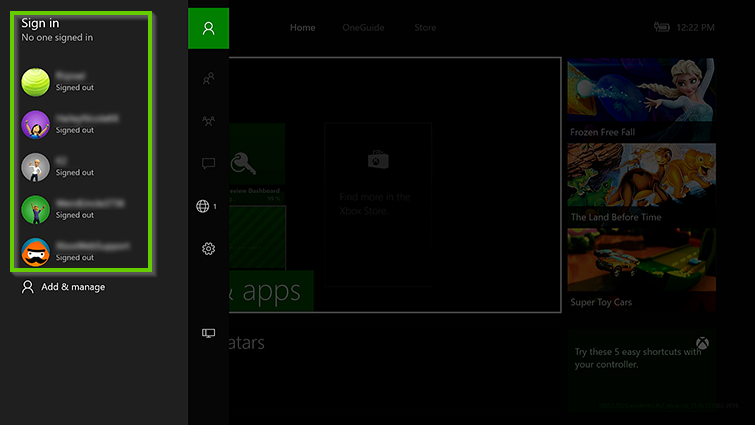Open the Notifications globe icon
The image size is (755, 425).
pos(203,206)
